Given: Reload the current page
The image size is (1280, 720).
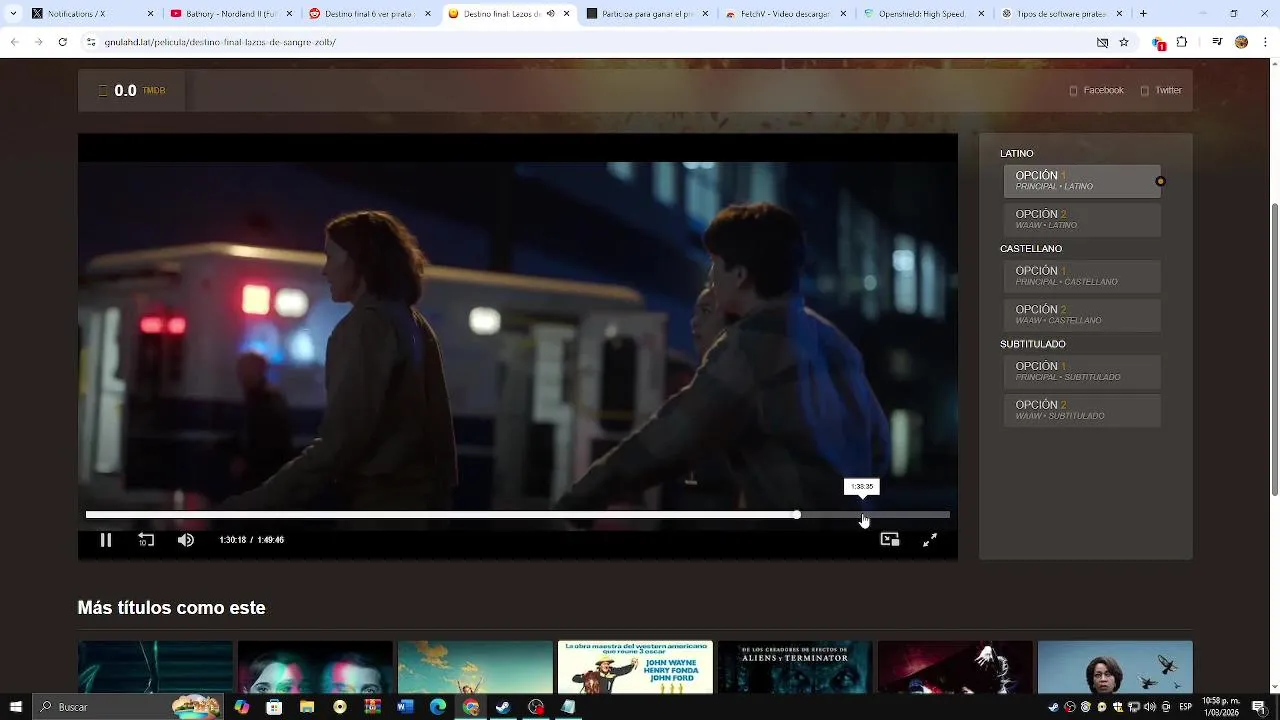Looking at the screenshot, I should 62,42.
